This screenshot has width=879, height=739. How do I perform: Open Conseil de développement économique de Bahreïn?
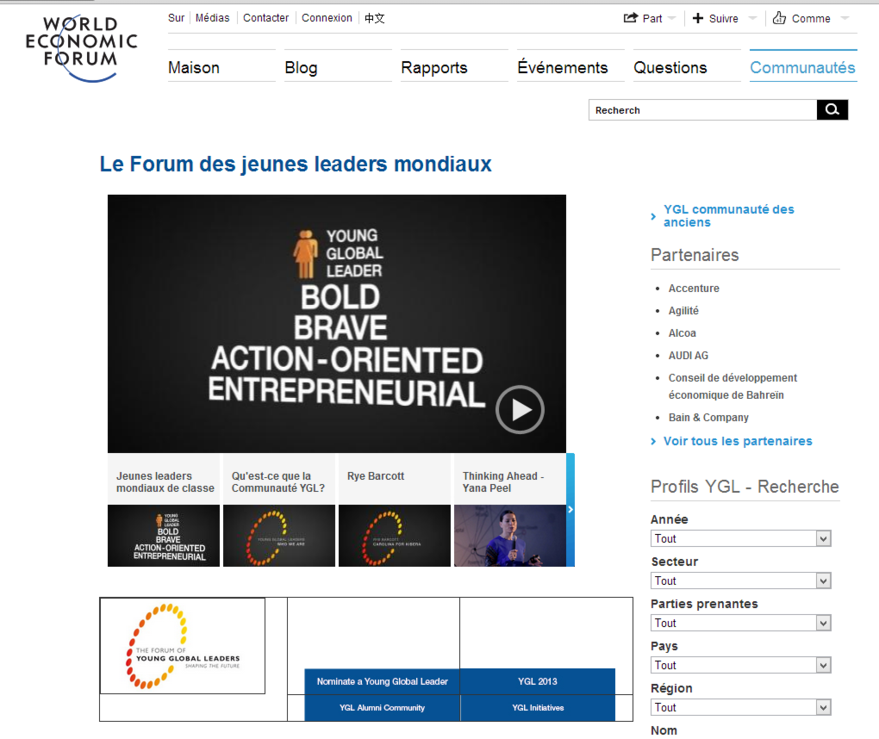tap(733, 386)
